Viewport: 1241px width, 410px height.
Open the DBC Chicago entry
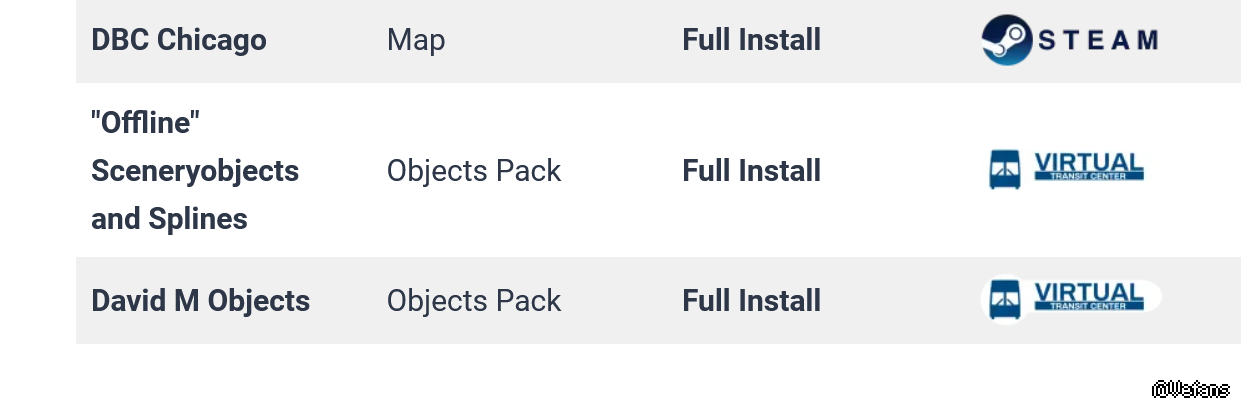coord(179,40)
